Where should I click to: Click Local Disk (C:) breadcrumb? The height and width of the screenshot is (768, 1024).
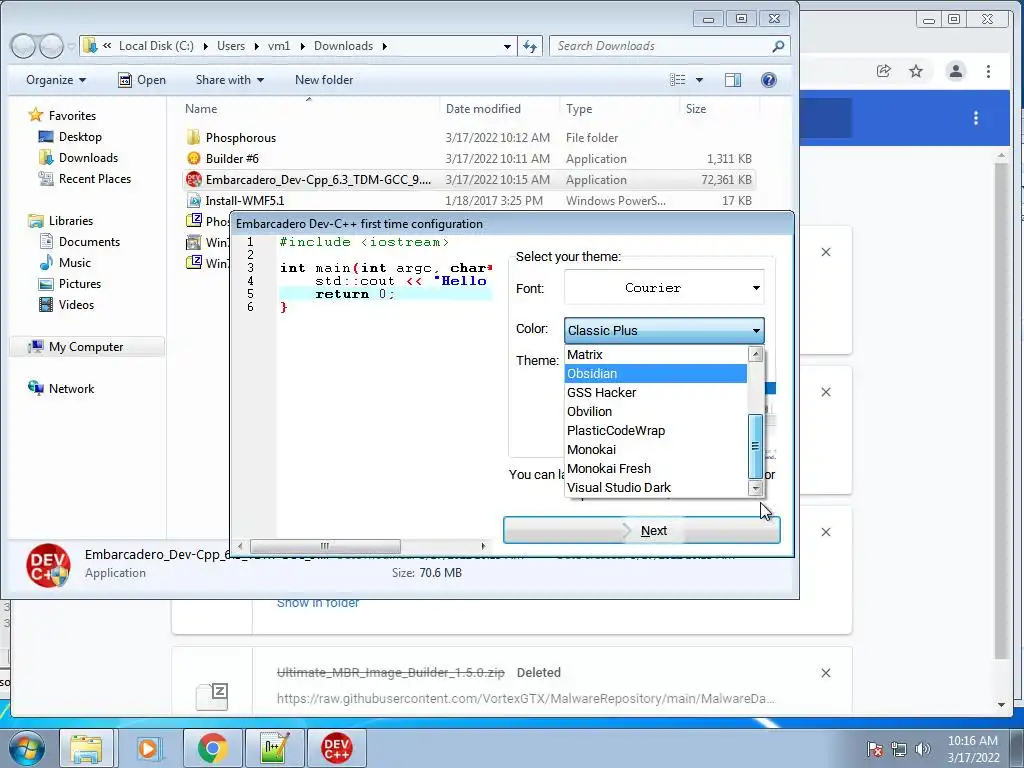coord(156,46)
